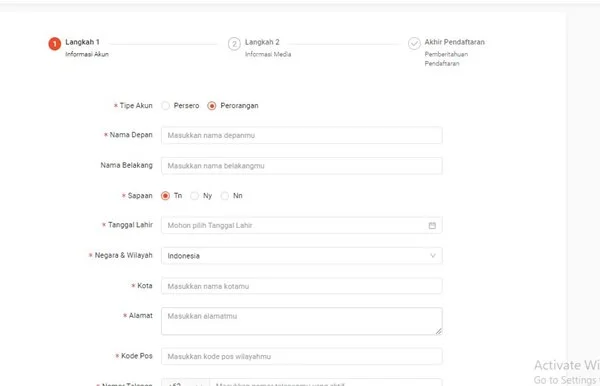Click the Kota input field

[302, 286]
